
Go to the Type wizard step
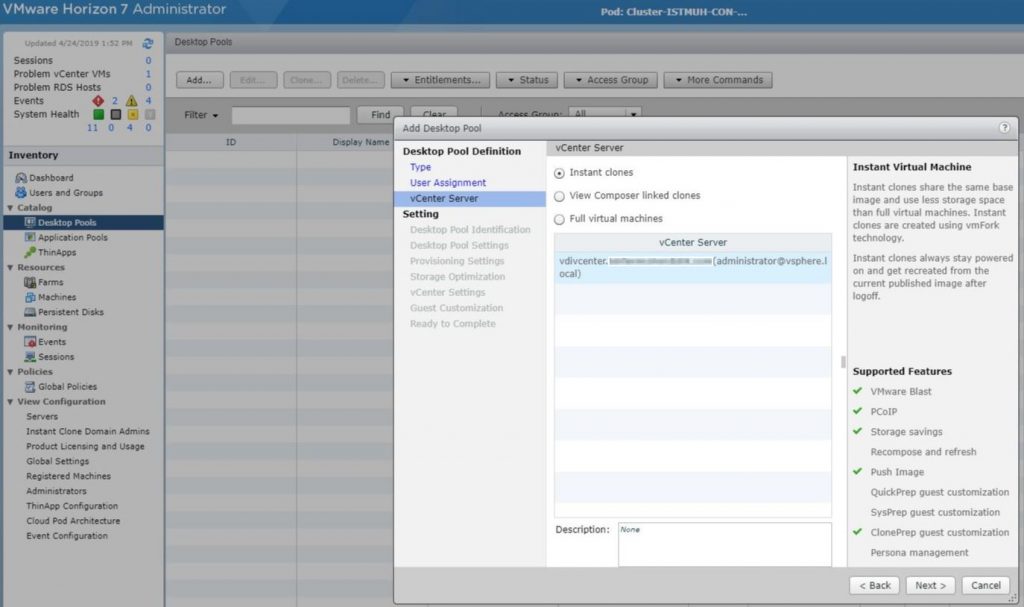[x=421, y=167]
